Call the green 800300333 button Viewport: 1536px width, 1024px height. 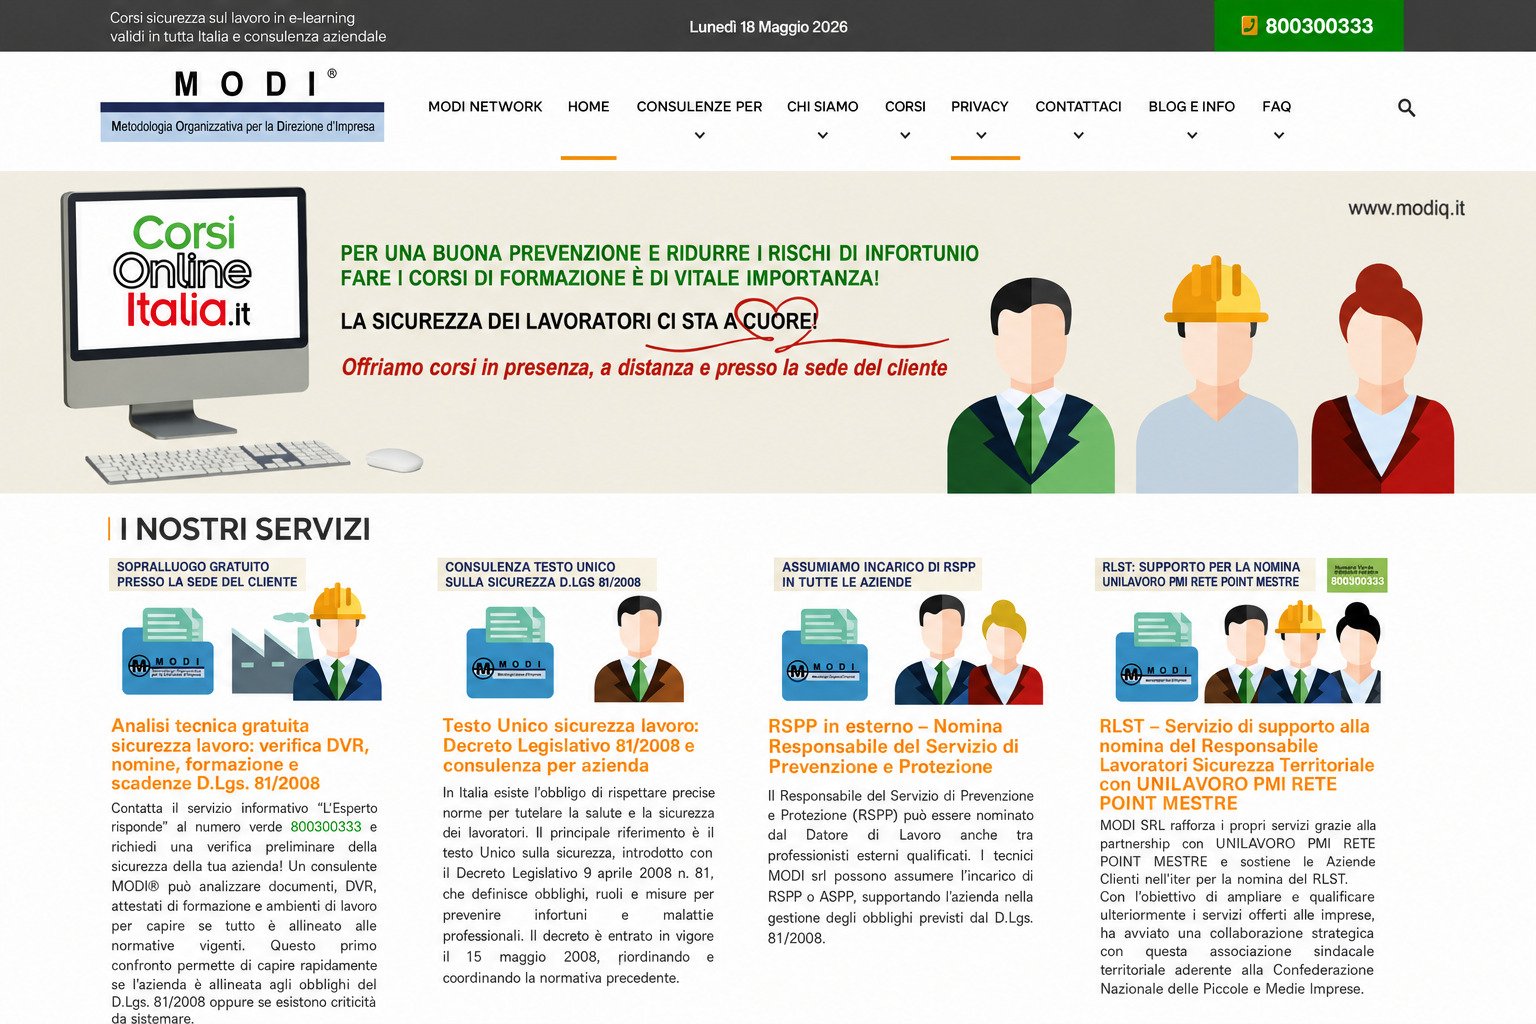click(x=1308, y=26)
